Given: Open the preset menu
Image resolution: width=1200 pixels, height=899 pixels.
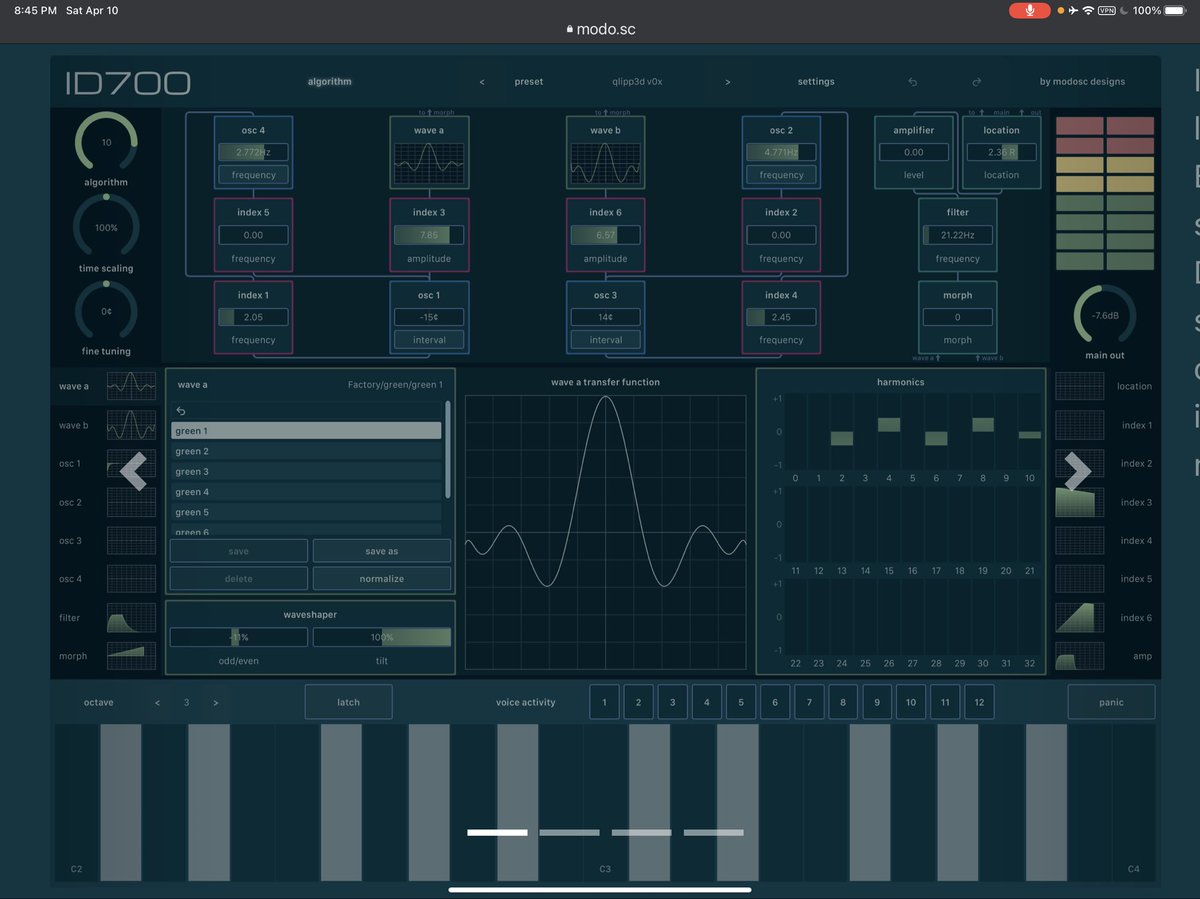Looking at the screenshot, I should [x=529, y=82].
